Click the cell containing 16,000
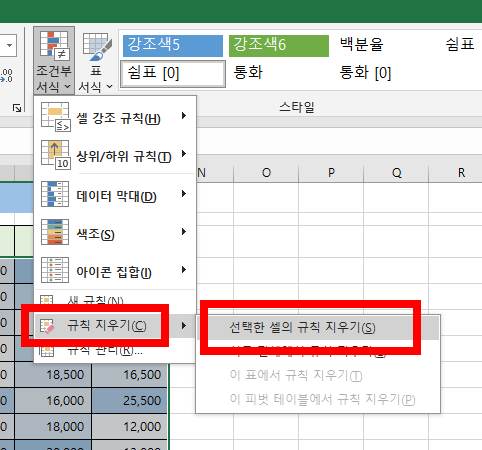The height and width of the screenshot is (450, 482). click(53, 401)
